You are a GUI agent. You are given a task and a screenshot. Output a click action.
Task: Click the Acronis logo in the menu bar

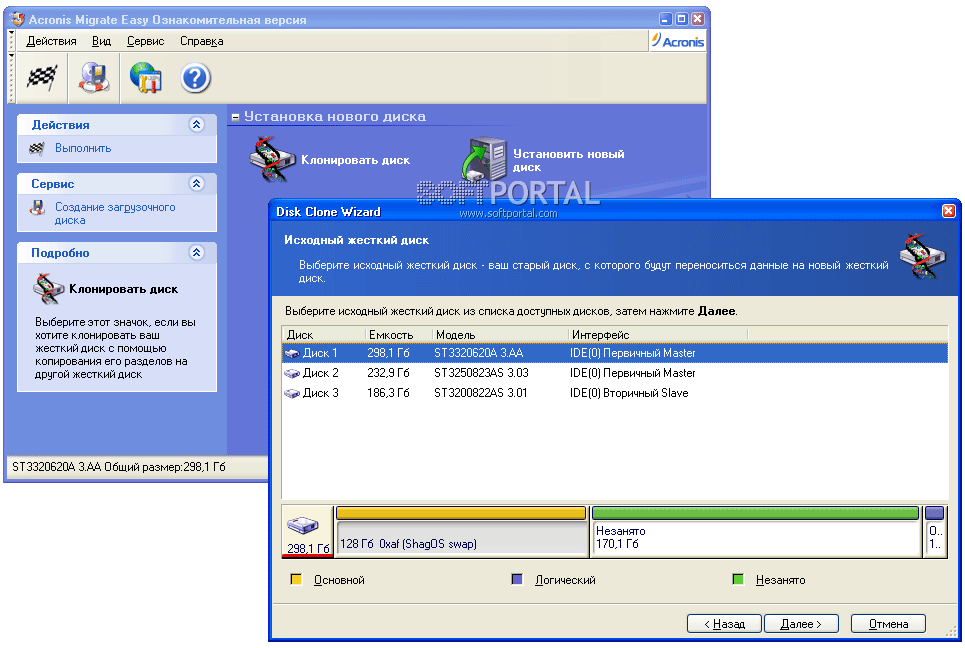pyautogui.click(x=678, y=41)
